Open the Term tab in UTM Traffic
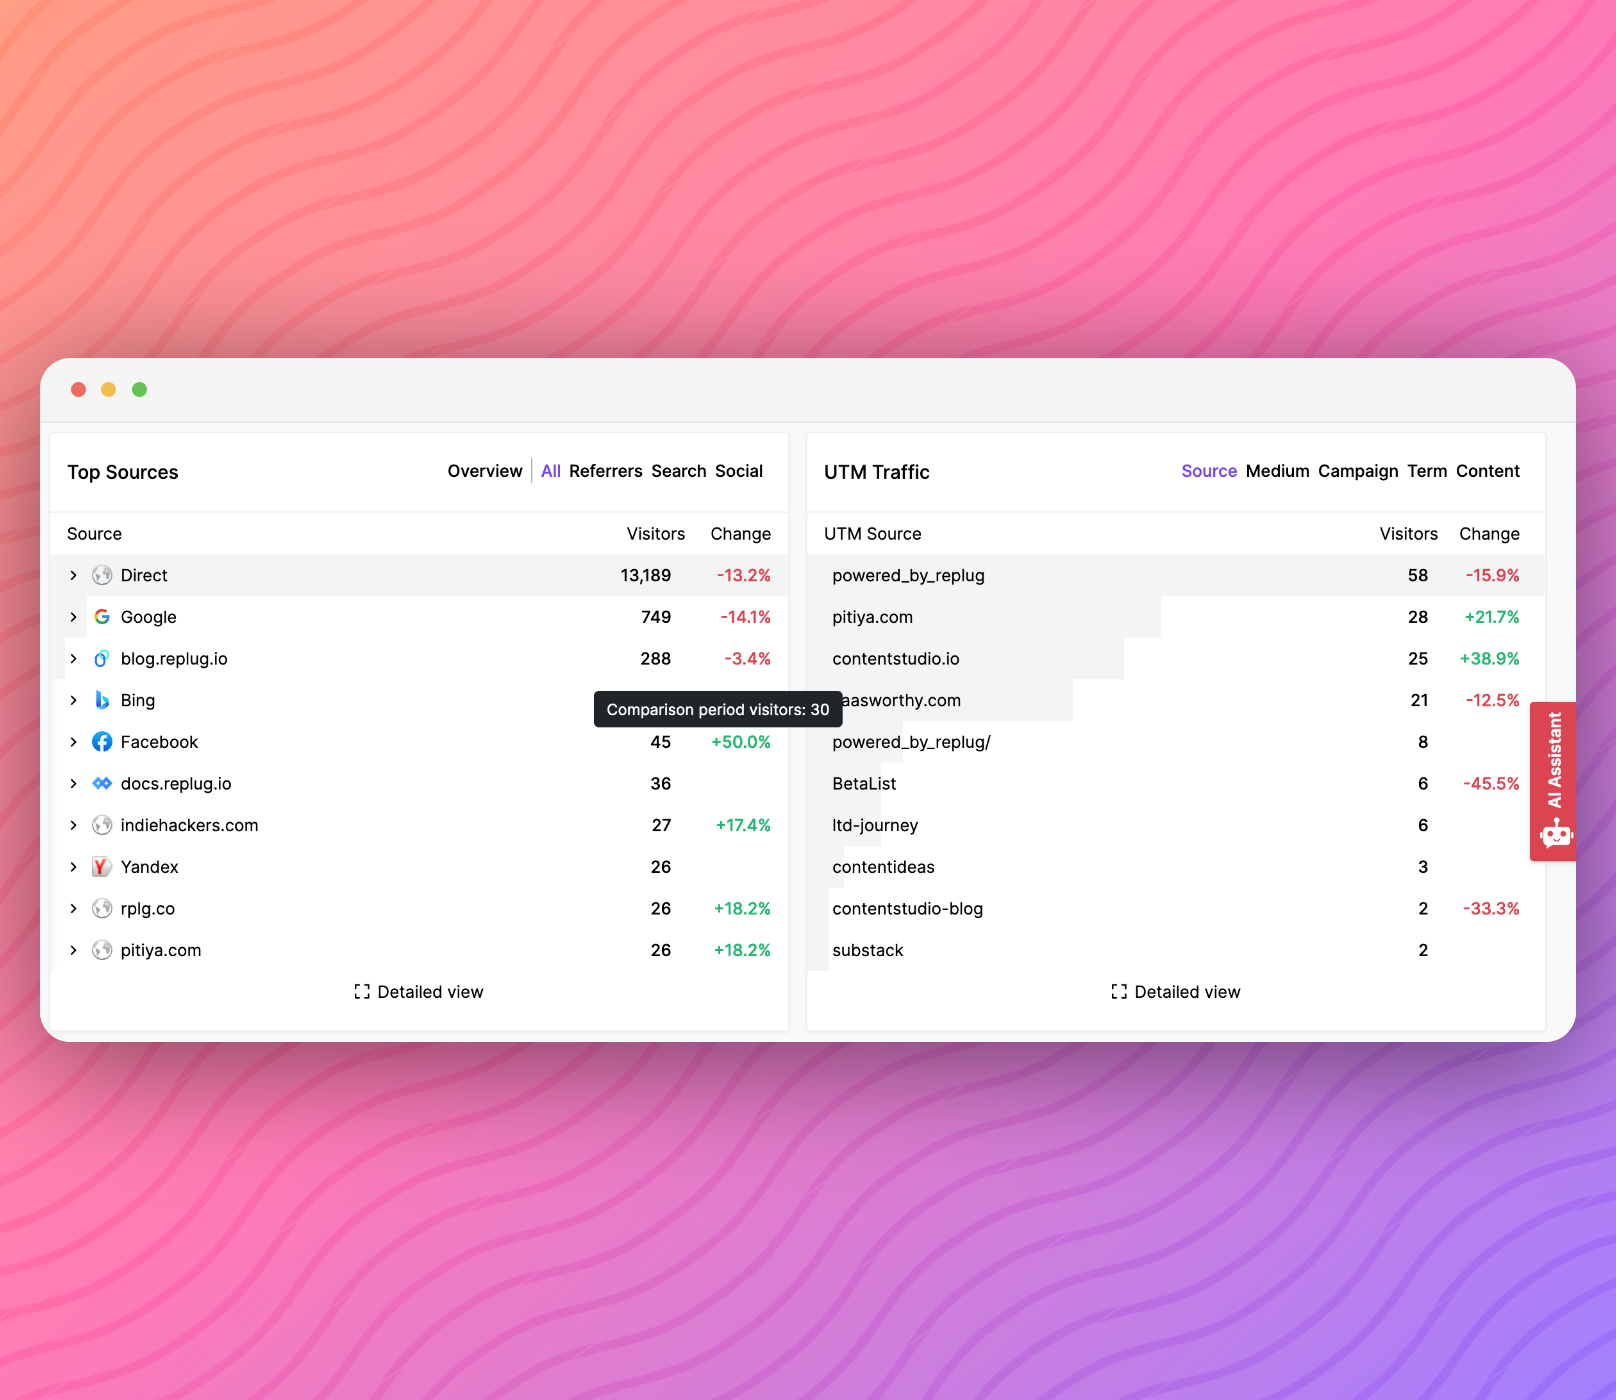Image resolution: width=1616 pixels, height=1400 pixels. 1427,471
